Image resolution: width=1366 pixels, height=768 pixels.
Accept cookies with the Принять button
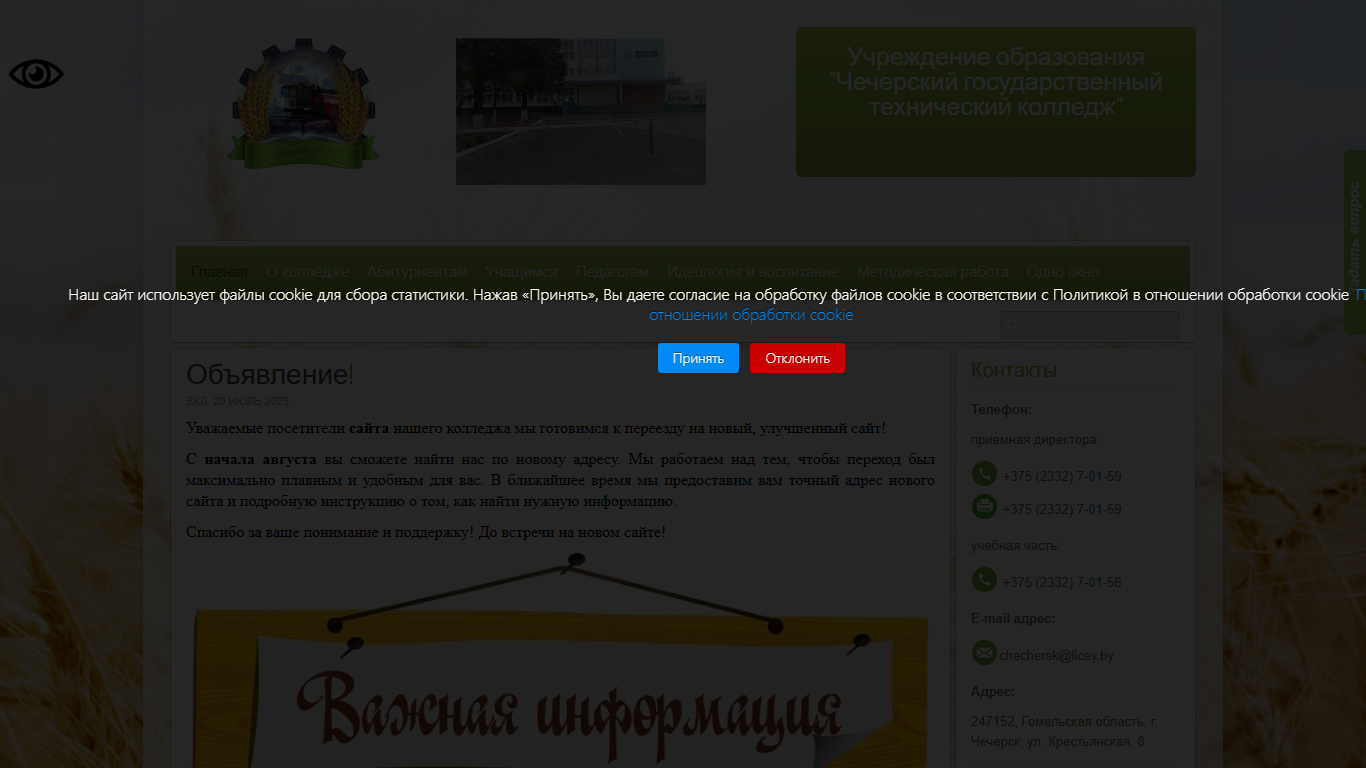pos(698,358)
